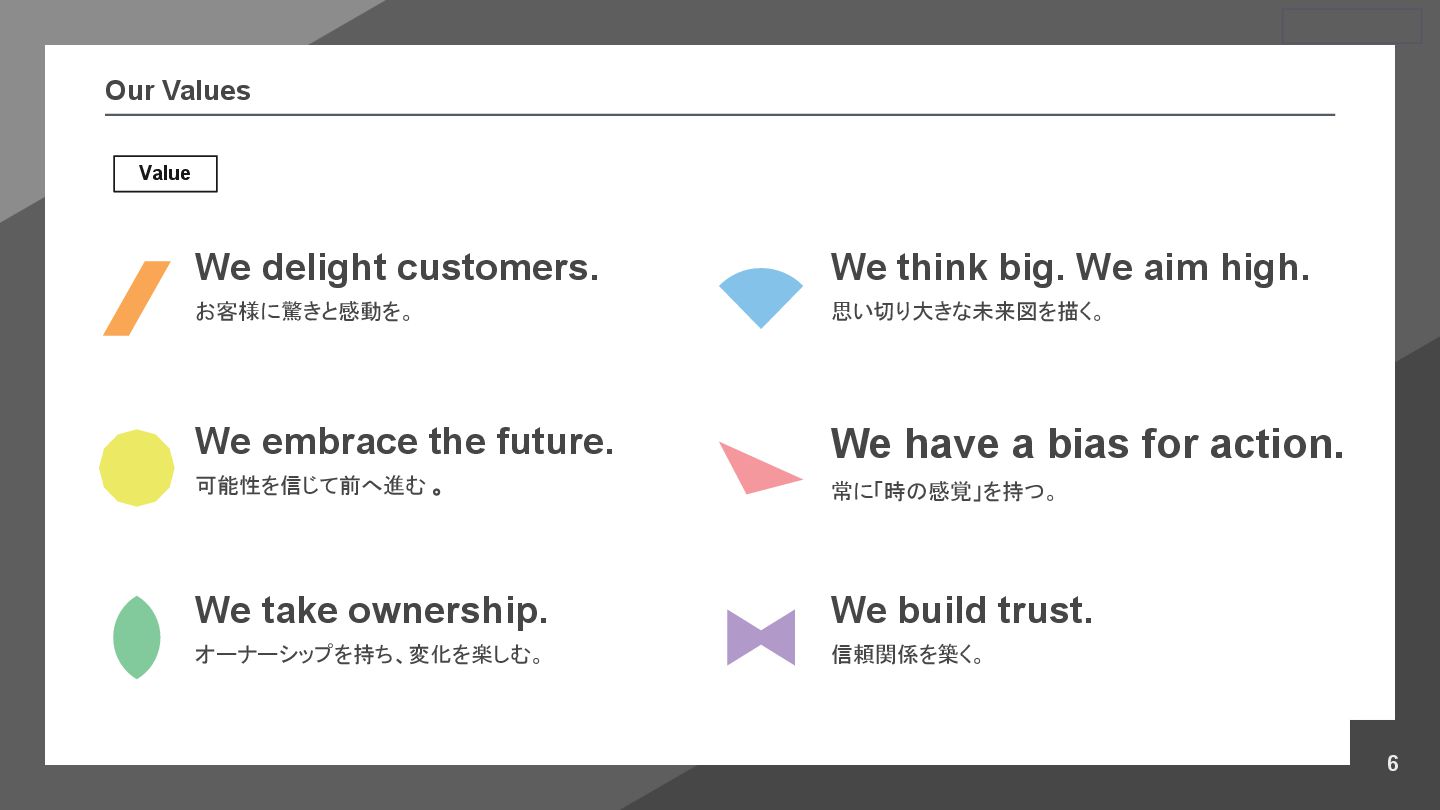Screen dimensions: 1440x810
Task: Click the slide page number 6
Action: point(1393,763)
